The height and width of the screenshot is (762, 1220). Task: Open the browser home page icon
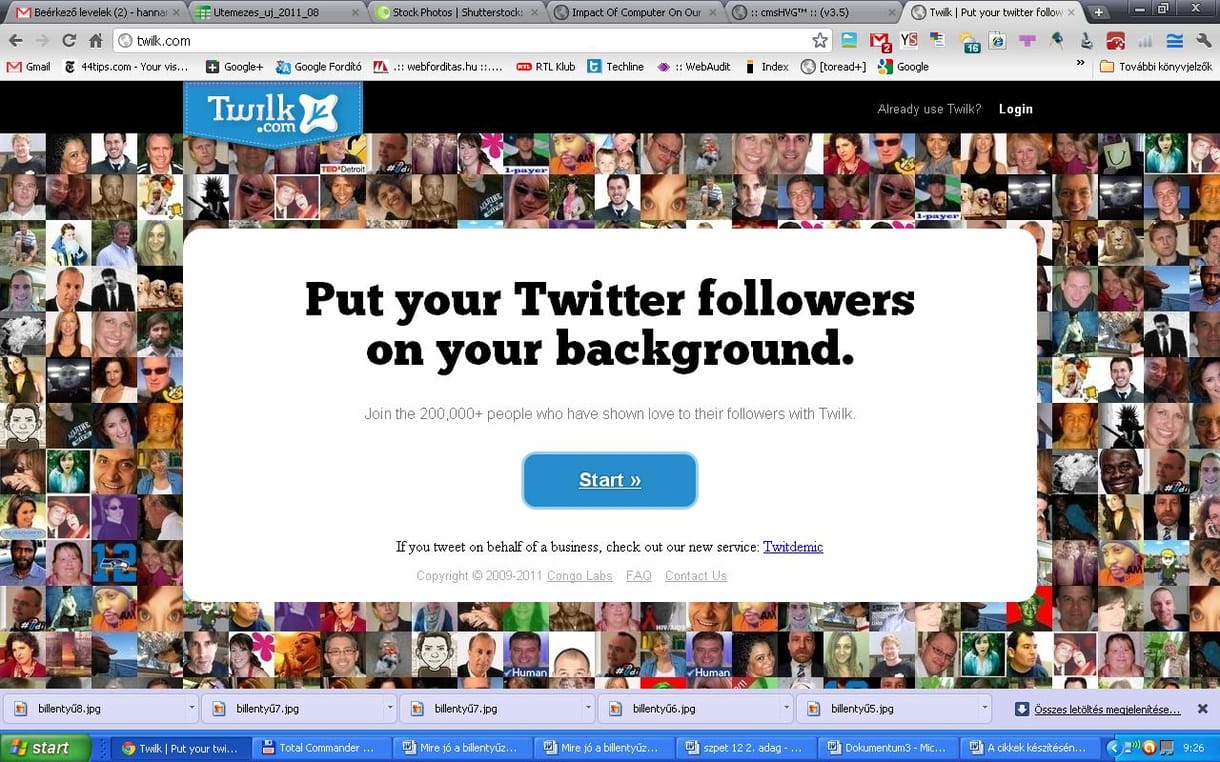pyautogui.click(x=95, y=41)
